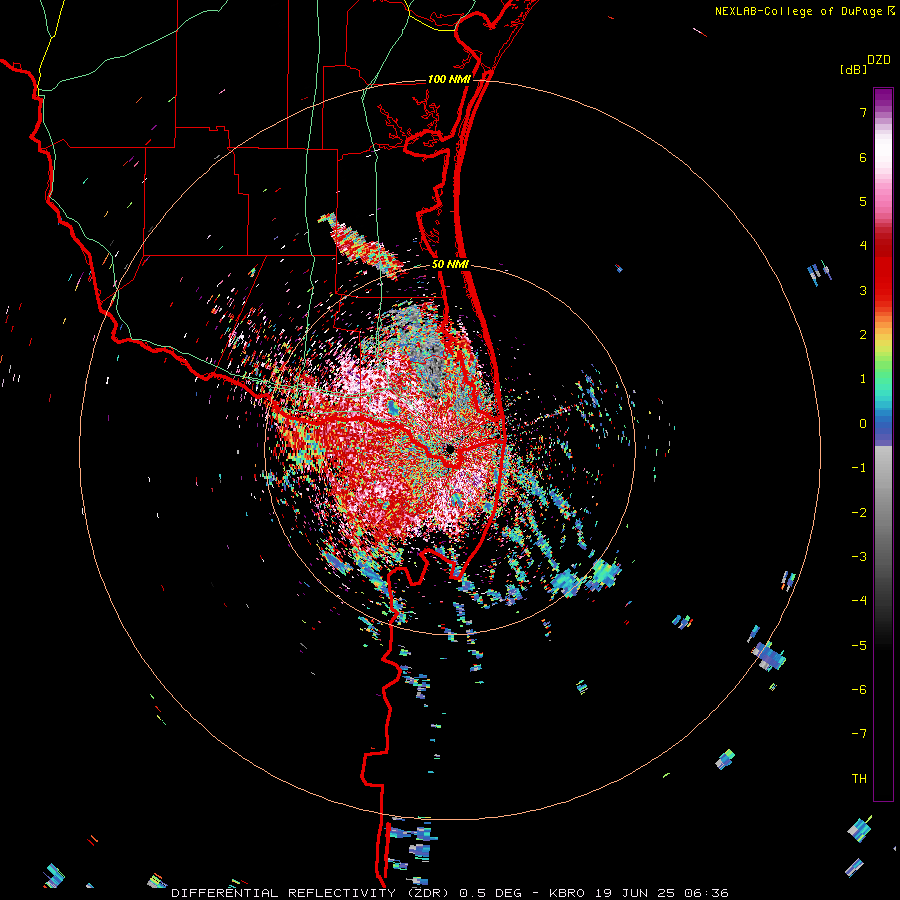Click the -7 value on the color scale

859,734
